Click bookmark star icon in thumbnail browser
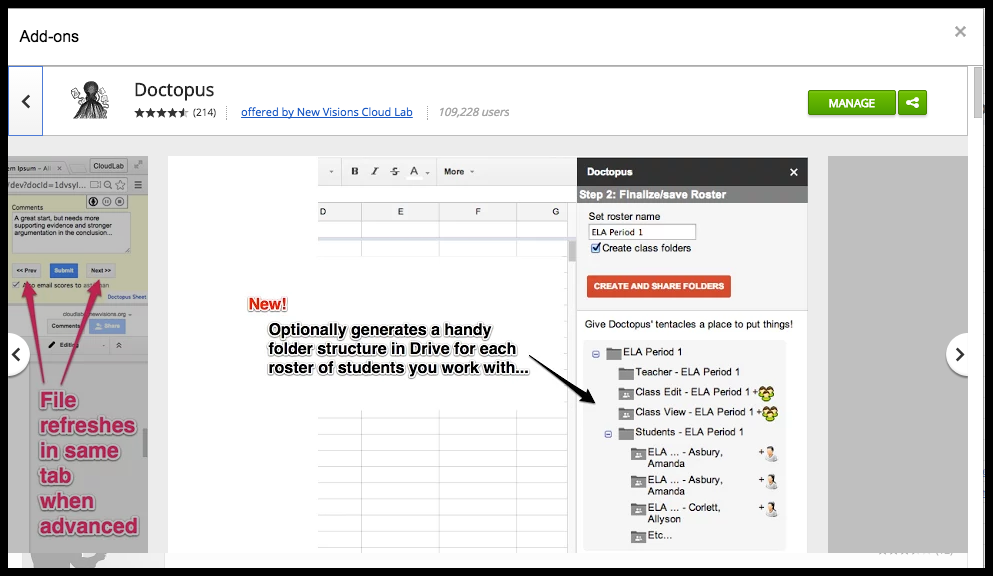 click(120, 185)
